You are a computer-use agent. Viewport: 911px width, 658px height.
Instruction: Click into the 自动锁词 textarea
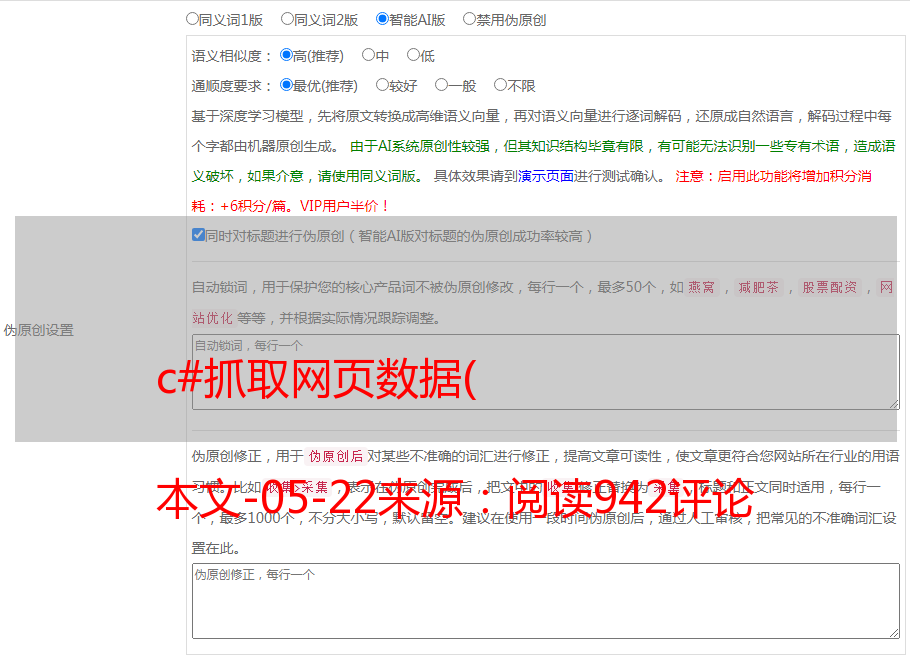point(546,372)
